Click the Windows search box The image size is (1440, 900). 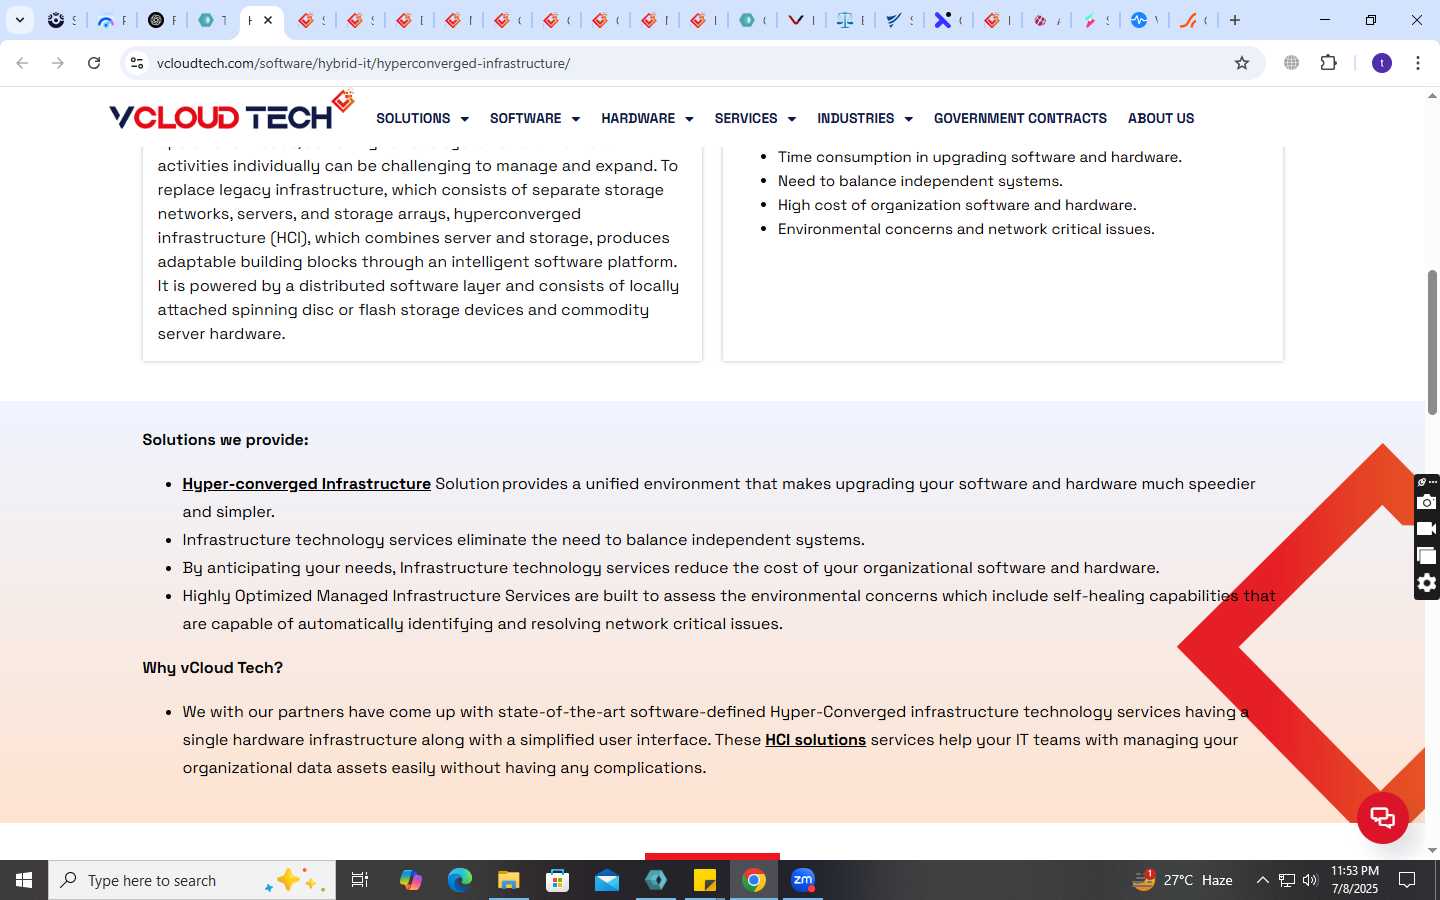click(x=192, y=880)
